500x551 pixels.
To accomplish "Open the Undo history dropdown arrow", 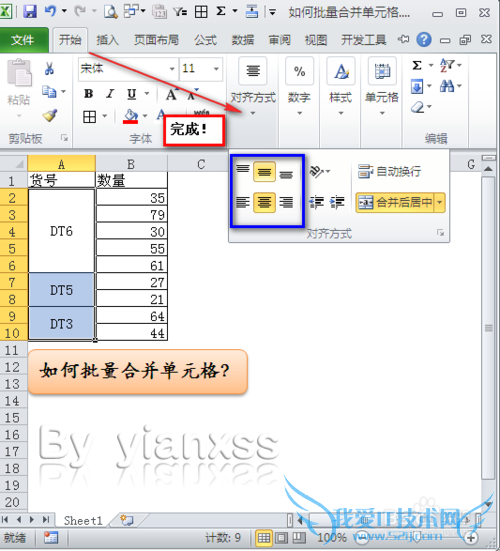I will coord(64,11).
